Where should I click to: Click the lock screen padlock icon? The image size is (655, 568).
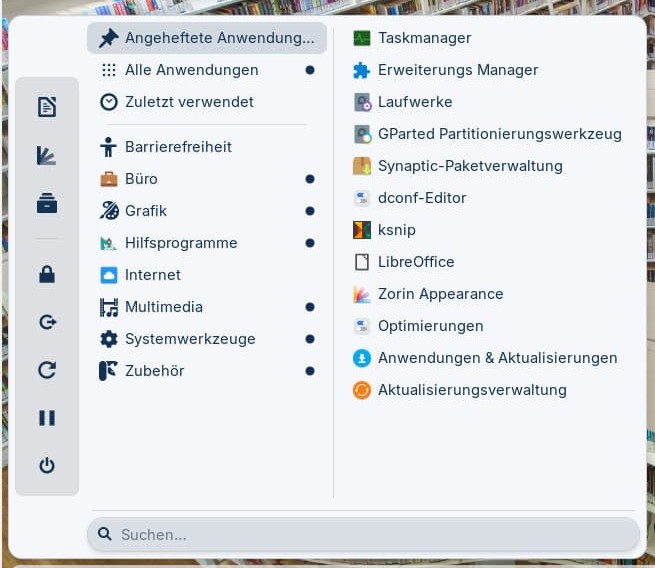pyautogui.click(x=47, y=274)
